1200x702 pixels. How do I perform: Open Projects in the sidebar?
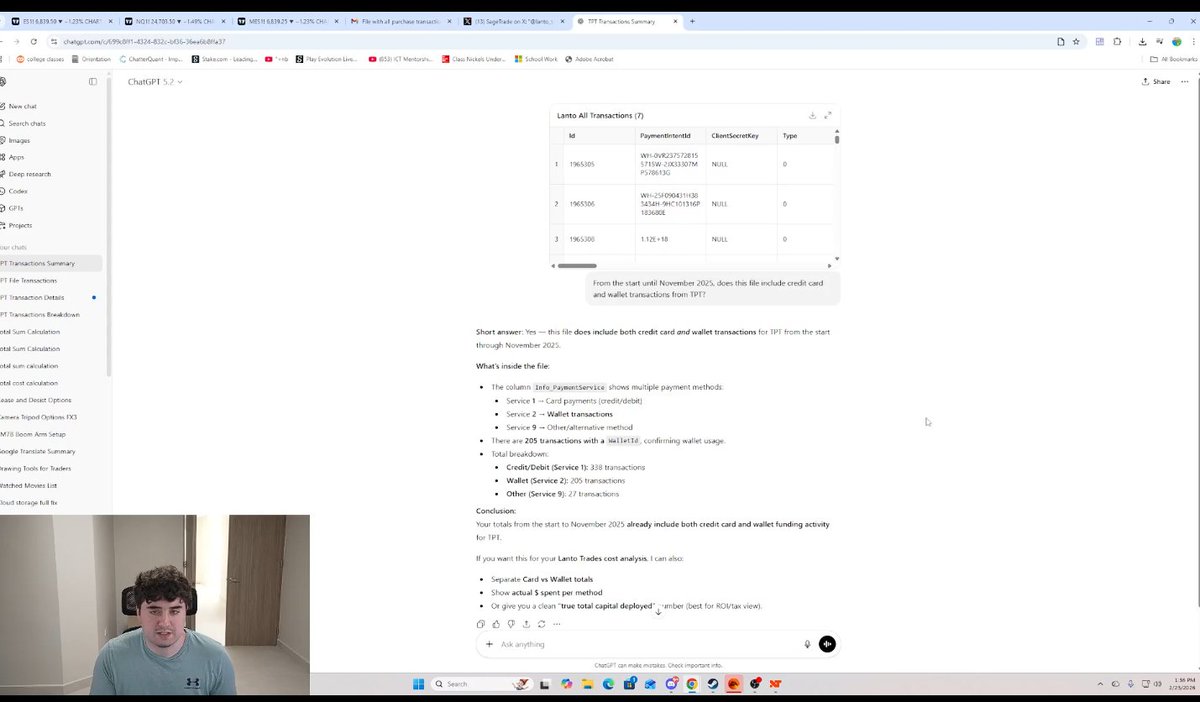(x=18, y=225)
